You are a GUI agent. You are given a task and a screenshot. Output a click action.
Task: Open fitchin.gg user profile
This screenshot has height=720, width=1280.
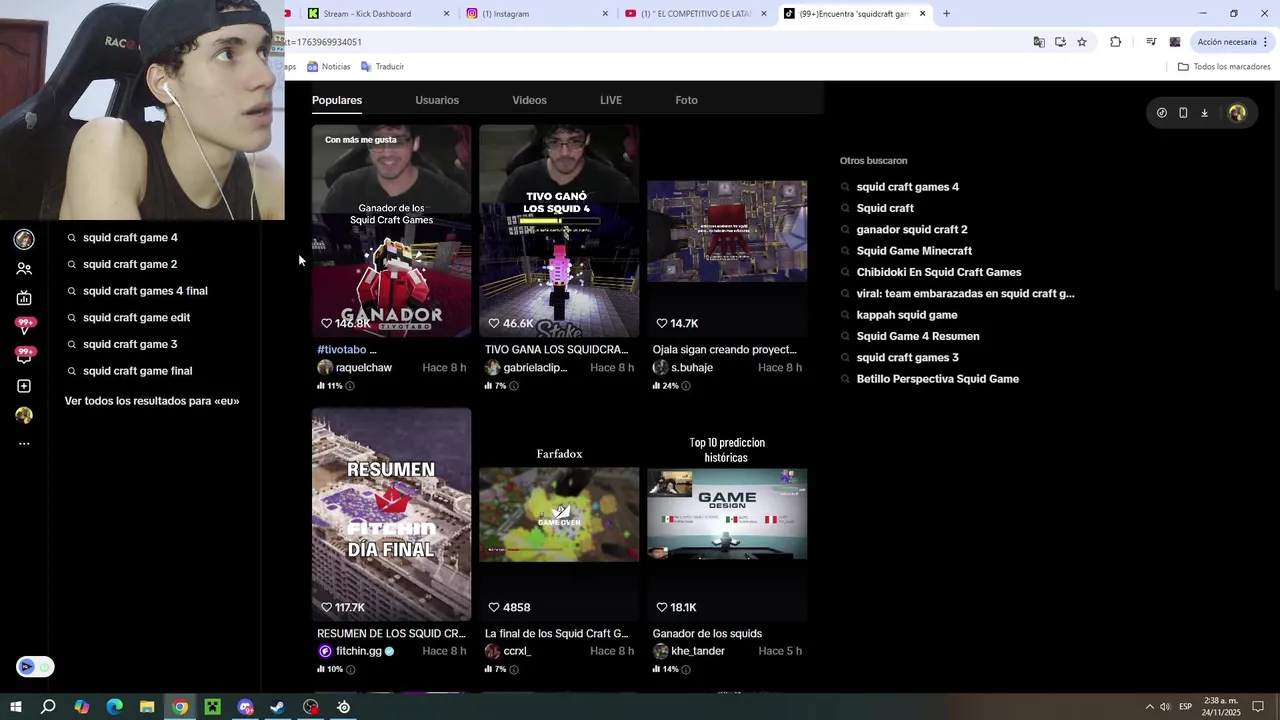coord(358,651)
